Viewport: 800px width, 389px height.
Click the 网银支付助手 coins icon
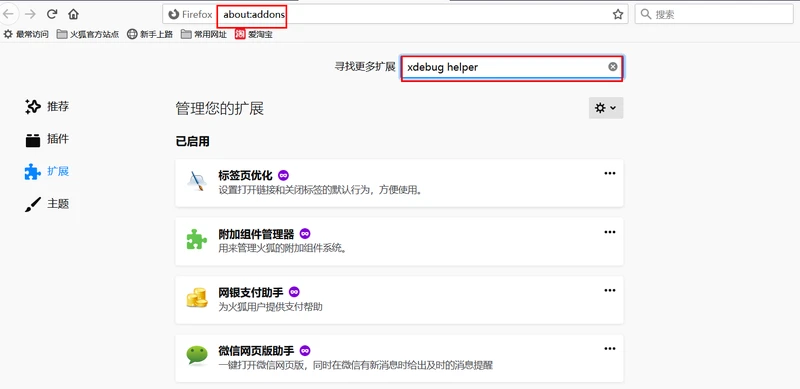coord(197,298)
